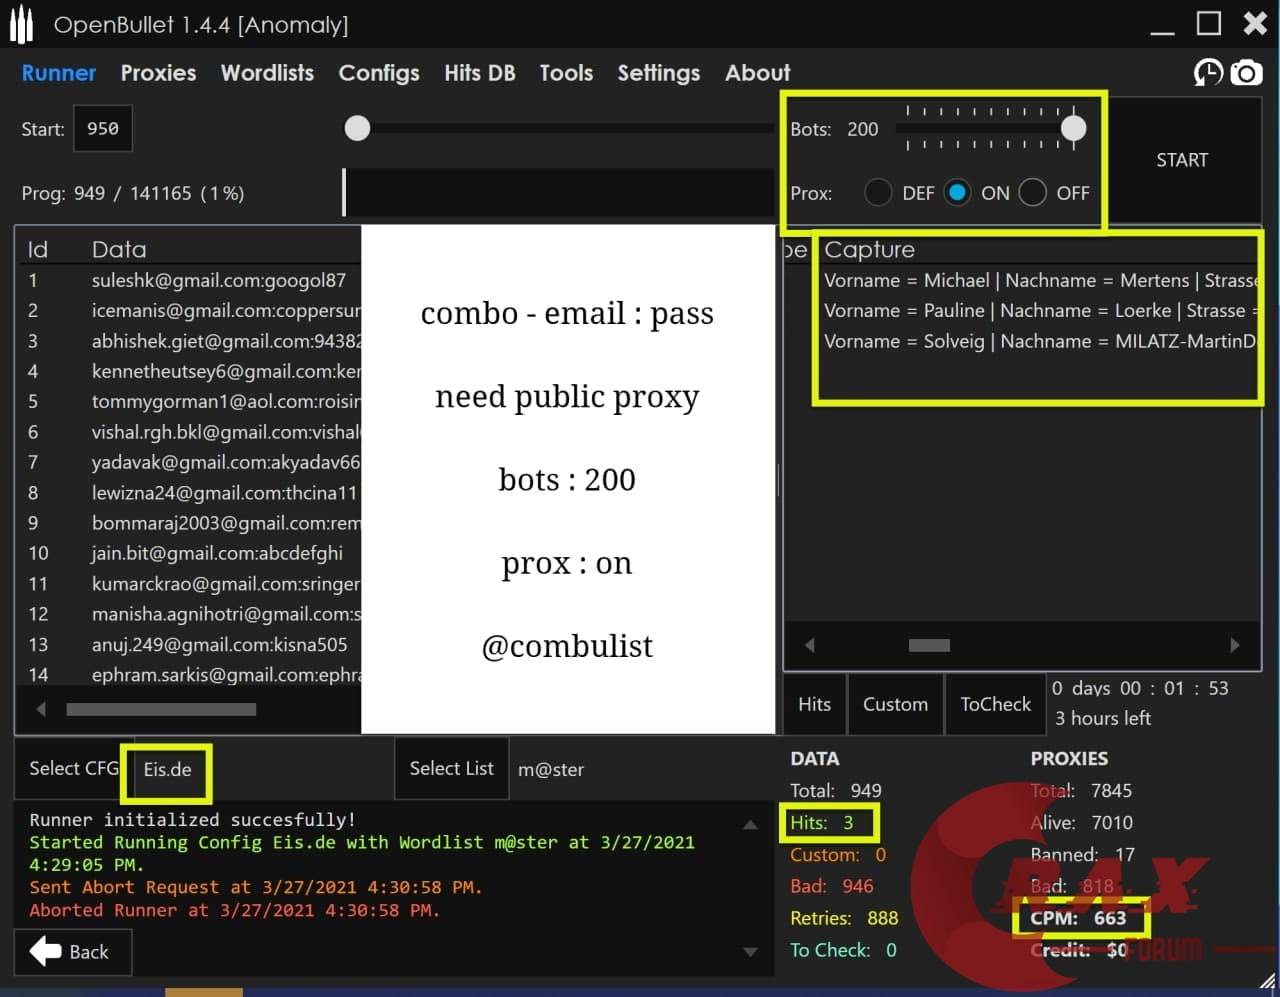Click the Bots slider handle
Image resolution: width=1280 pixels, height=997 pixels.
pos(1073,128)
